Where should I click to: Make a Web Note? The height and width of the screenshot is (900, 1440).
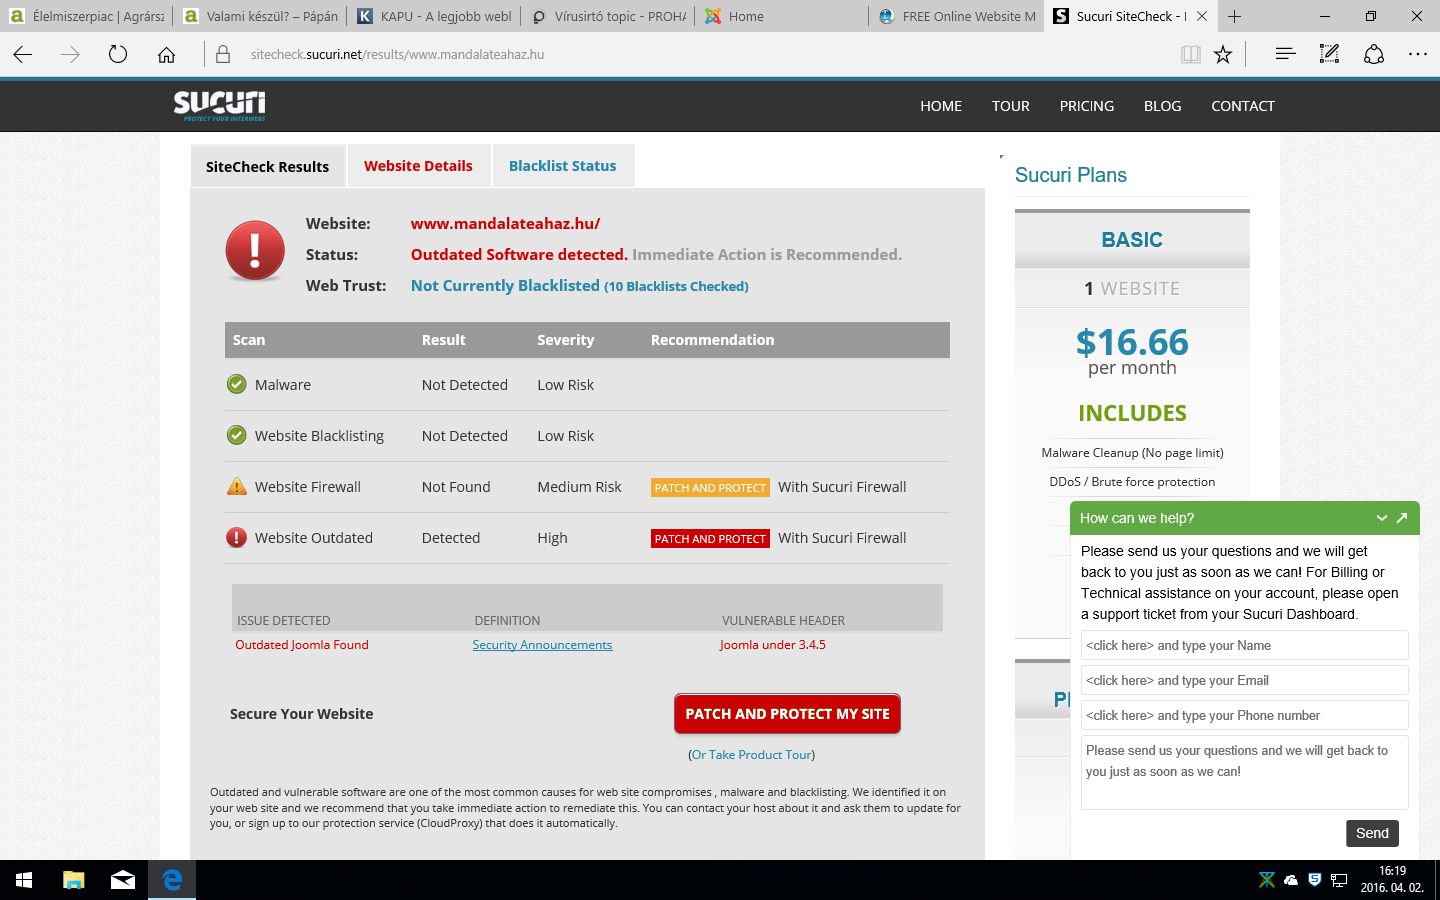(x=1329, y=54)
